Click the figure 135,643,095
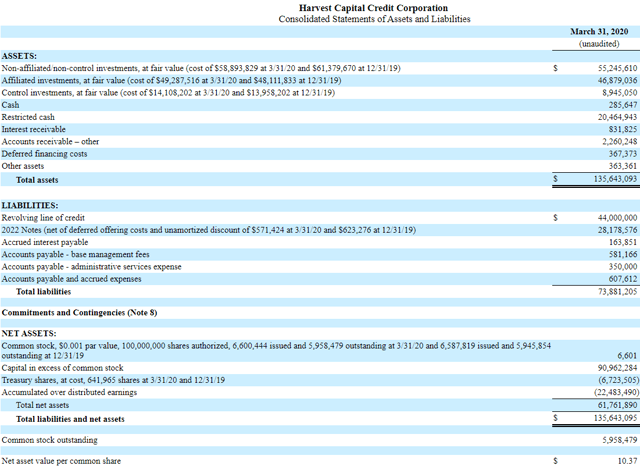 click(x=615, y=418)
